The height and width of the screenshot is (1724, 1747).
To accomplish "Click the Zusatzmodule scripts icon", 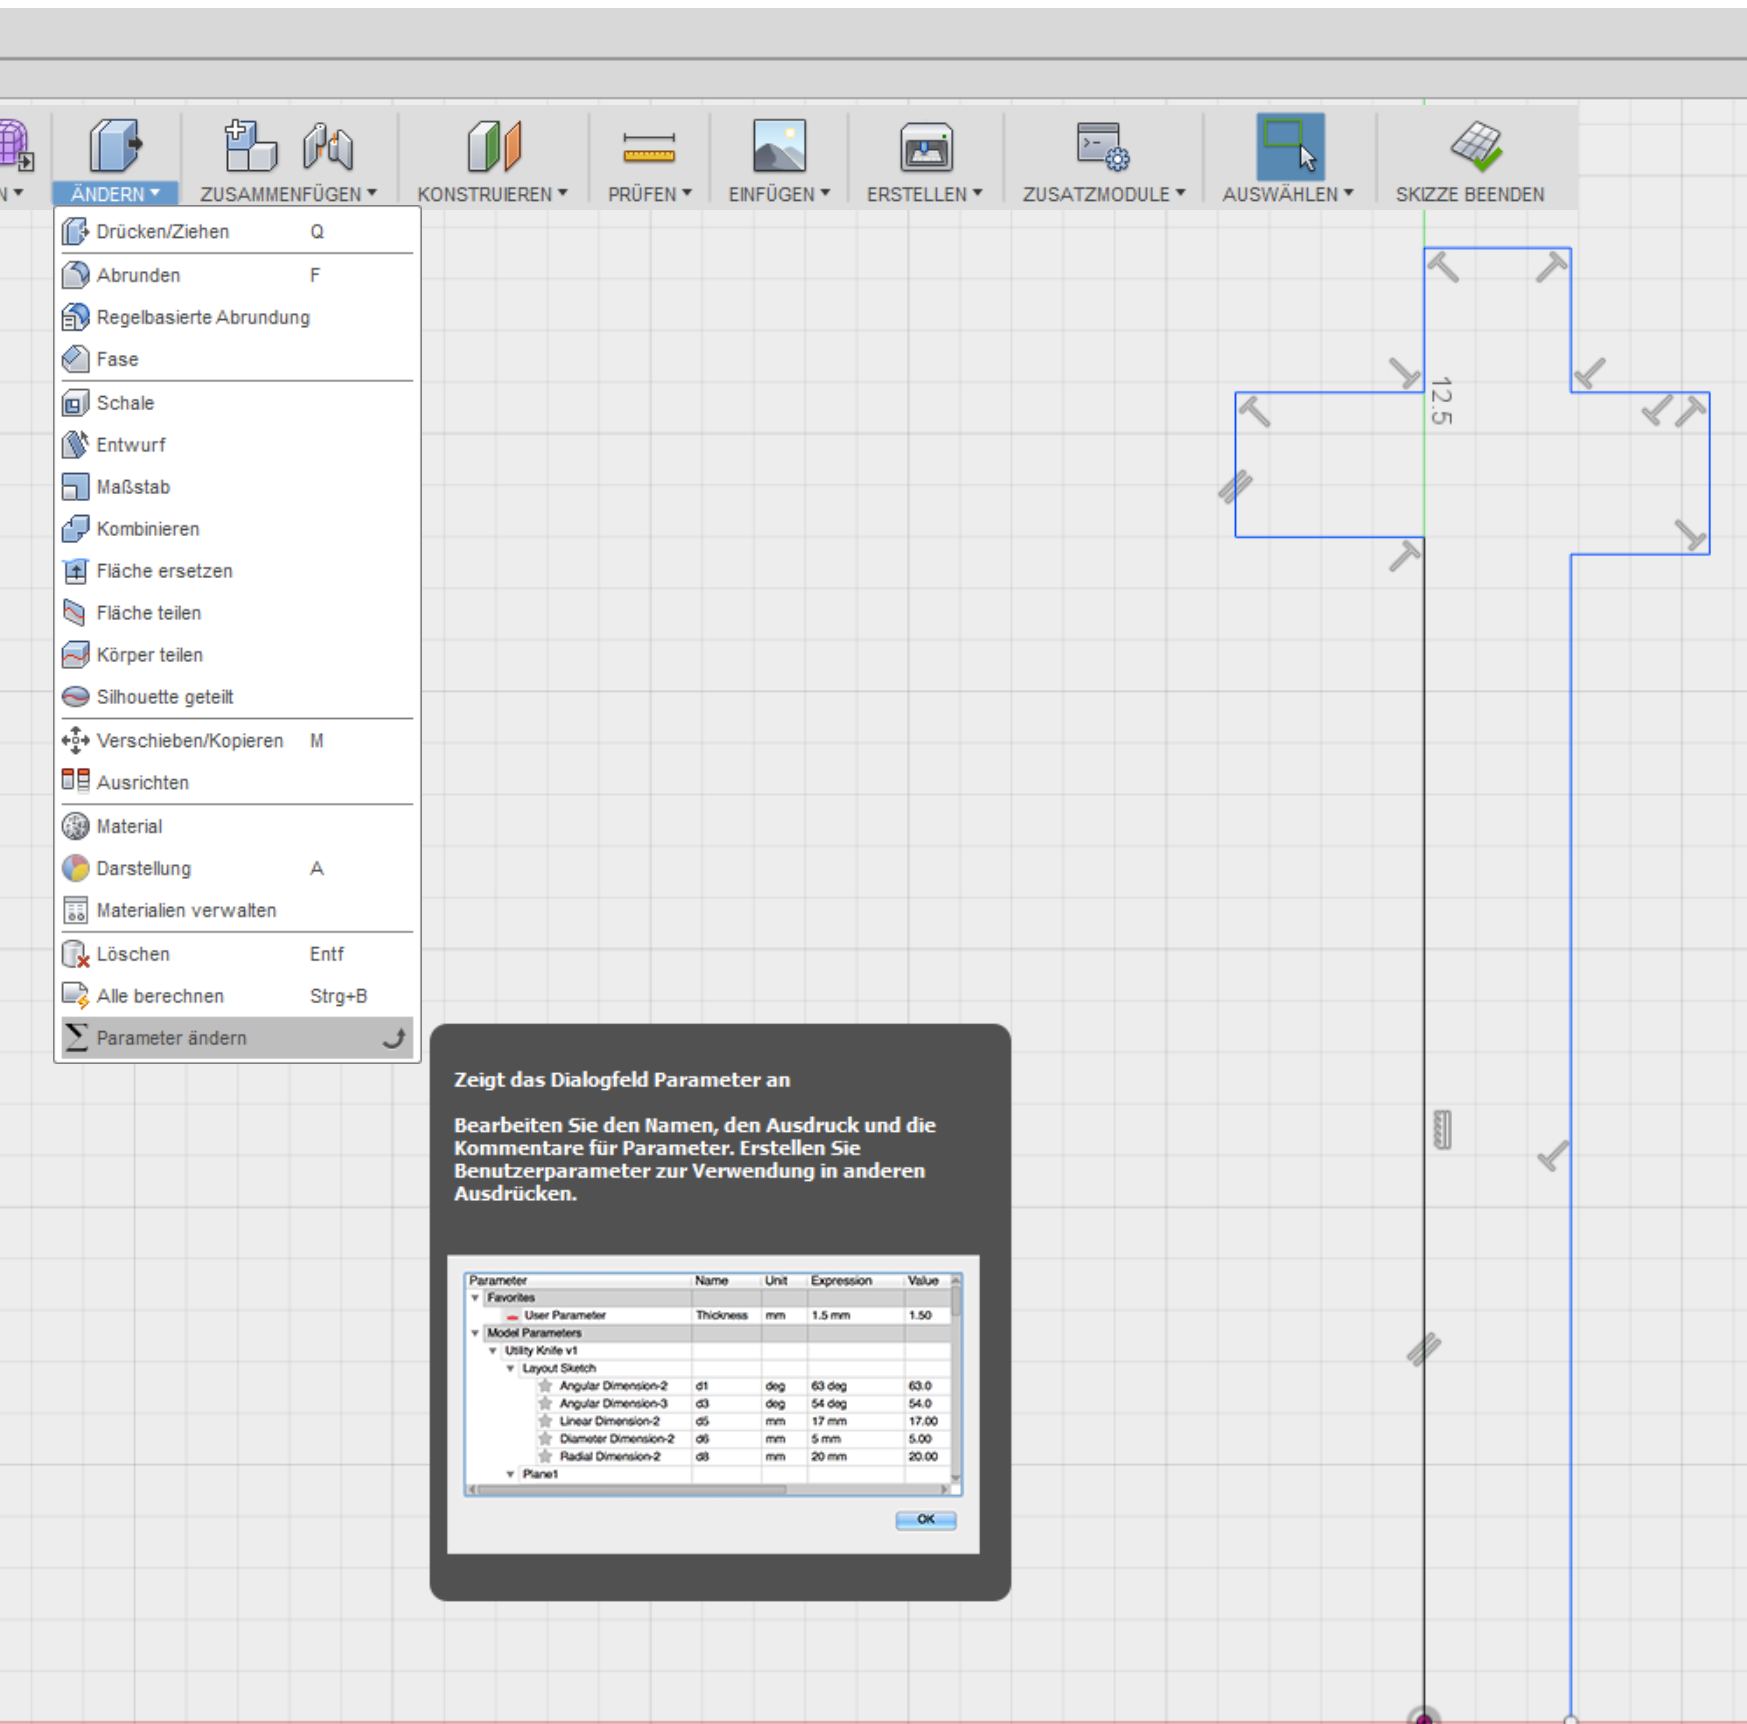I will pyautogui.click(x=1102, y=147).
